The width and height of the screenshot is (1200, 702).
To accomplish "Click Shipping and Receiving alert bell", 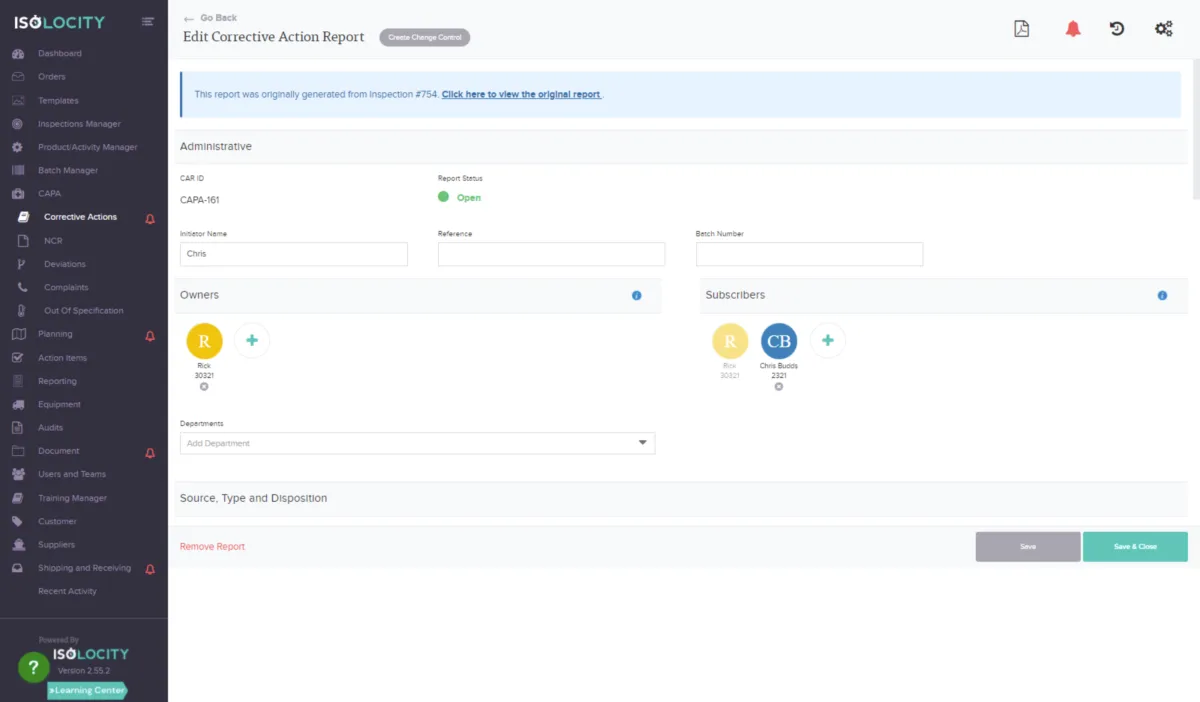I will [x=150, y=569].
